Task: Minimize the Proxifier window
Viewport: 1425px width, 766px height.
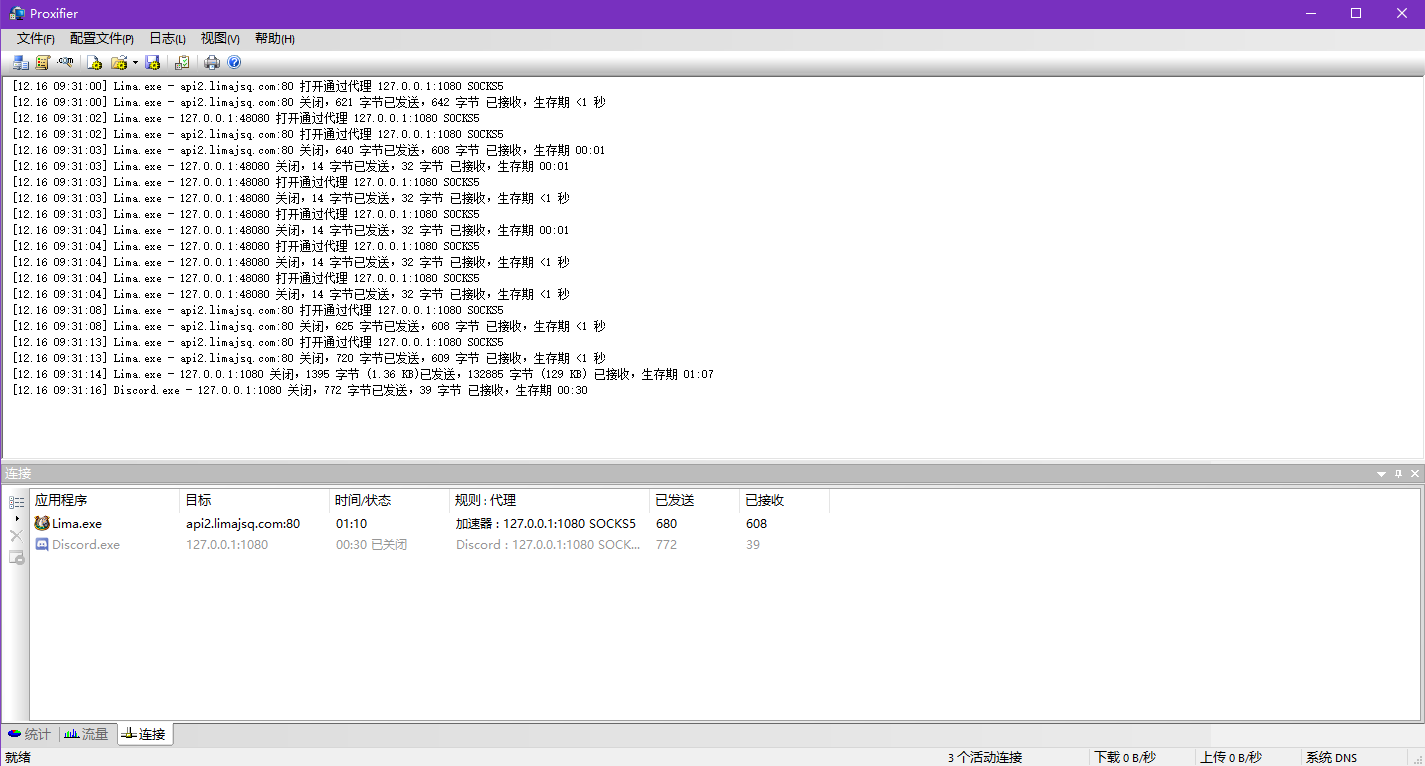Action: 1310,13
